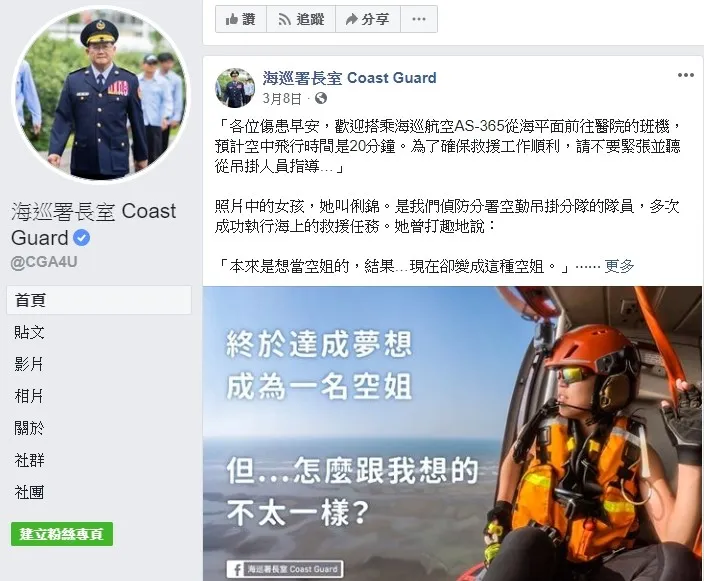The height and width of the screenshot is (581, 704).
Task: Select the 首頁 tab in sidebar
Action: [99, 300]
